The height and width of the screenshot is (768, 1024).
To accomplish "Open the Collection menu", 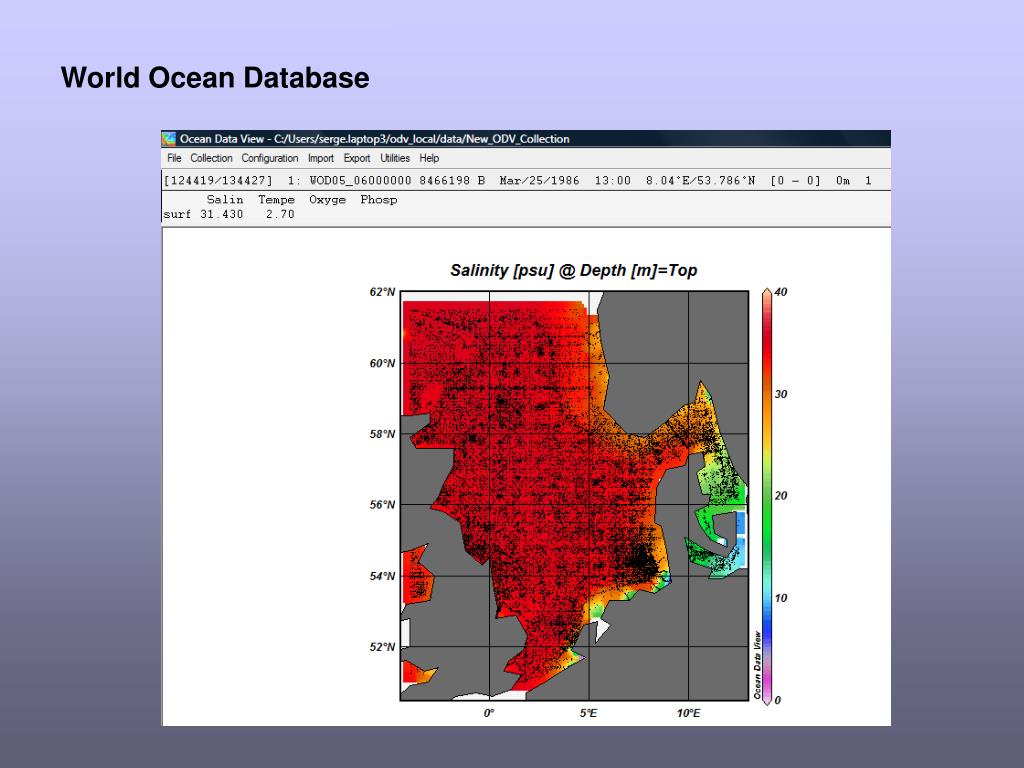I will pyautogui.click(x=211, y=158).
